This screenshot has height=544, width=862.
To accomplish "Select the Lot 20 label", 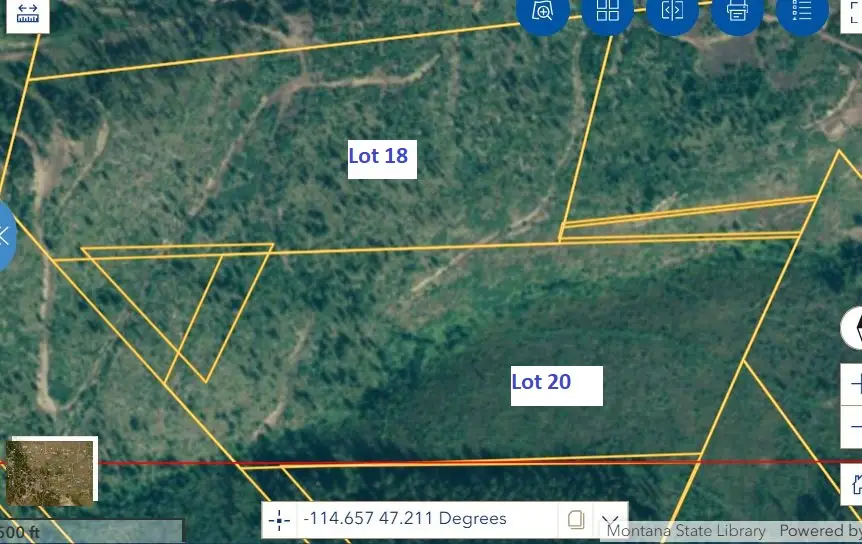I will (556, 384).
